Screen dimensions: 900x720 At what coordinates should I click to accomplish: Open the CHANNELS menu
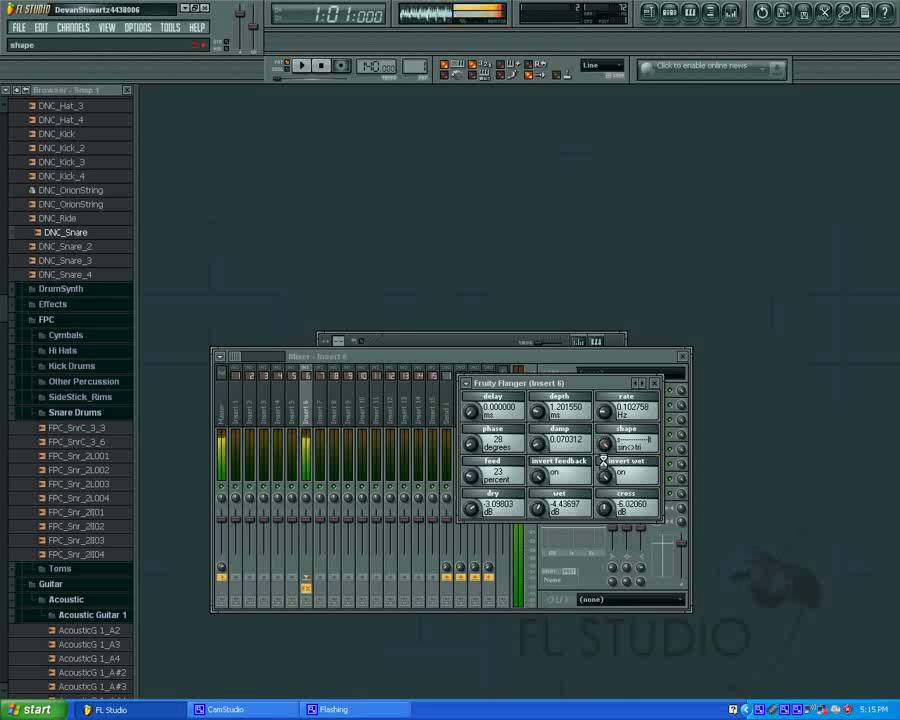pos(73,28)
